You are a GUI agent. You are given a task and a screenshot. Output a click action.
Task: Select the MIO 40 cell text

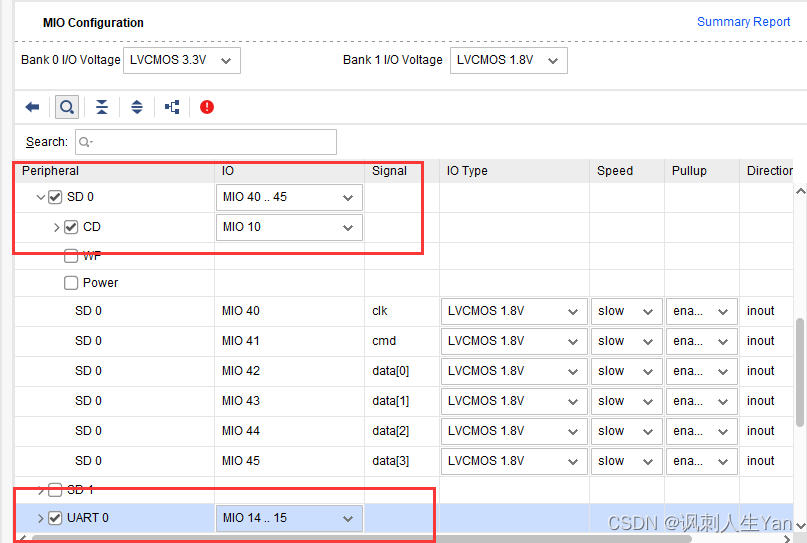tap(241, 311)
